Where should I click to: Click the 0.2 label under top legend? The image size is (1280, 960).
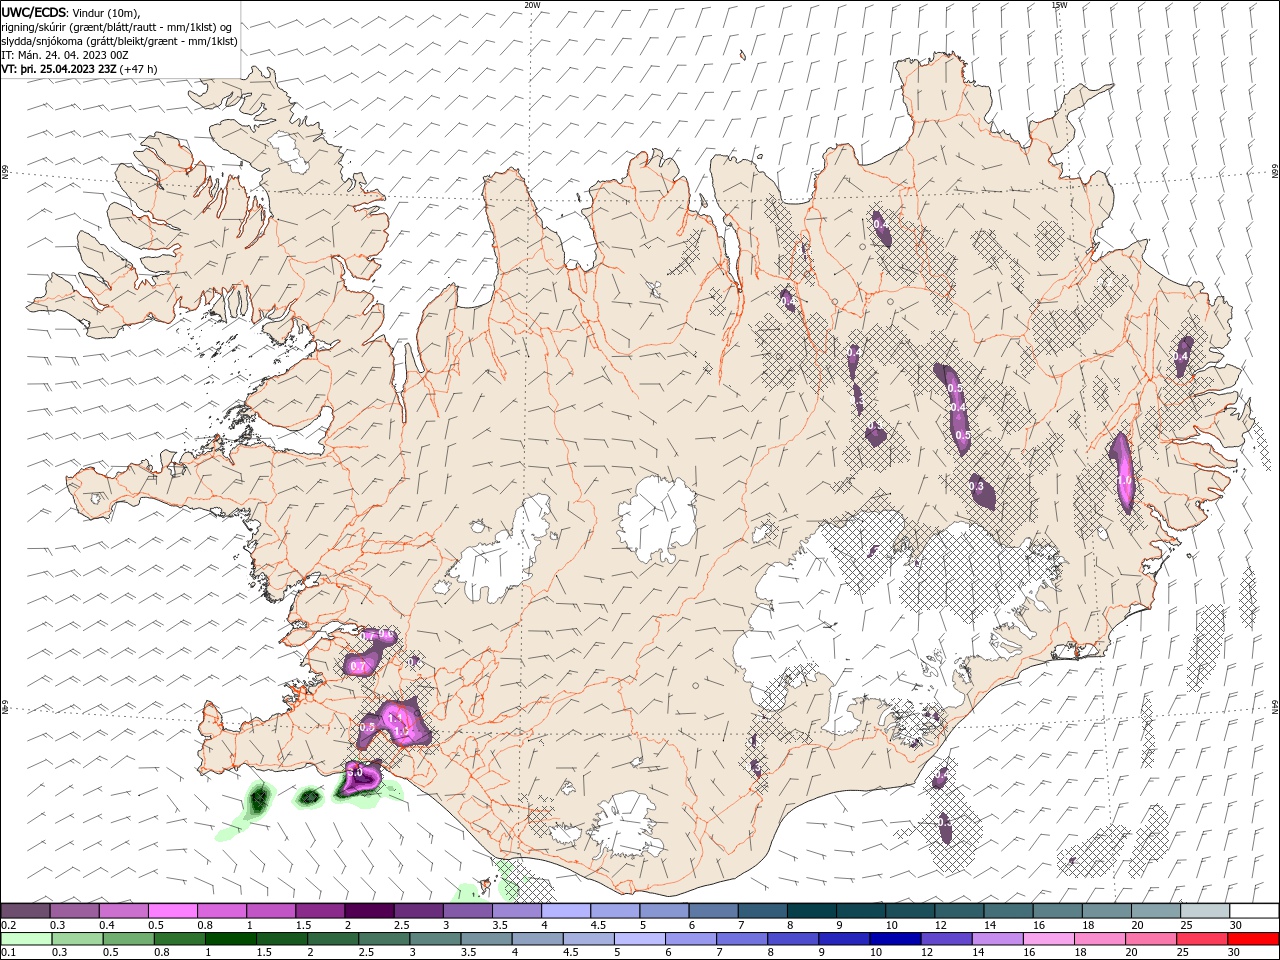9,925
